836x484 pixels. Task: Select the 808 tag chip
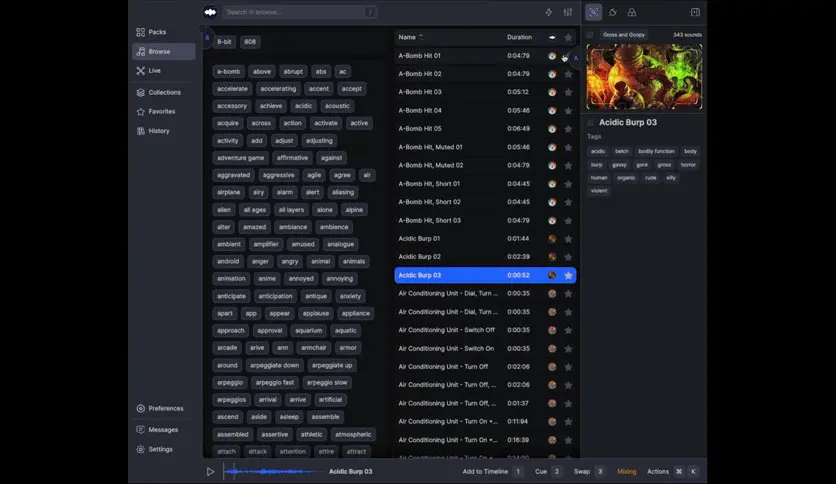click(250, 42)
